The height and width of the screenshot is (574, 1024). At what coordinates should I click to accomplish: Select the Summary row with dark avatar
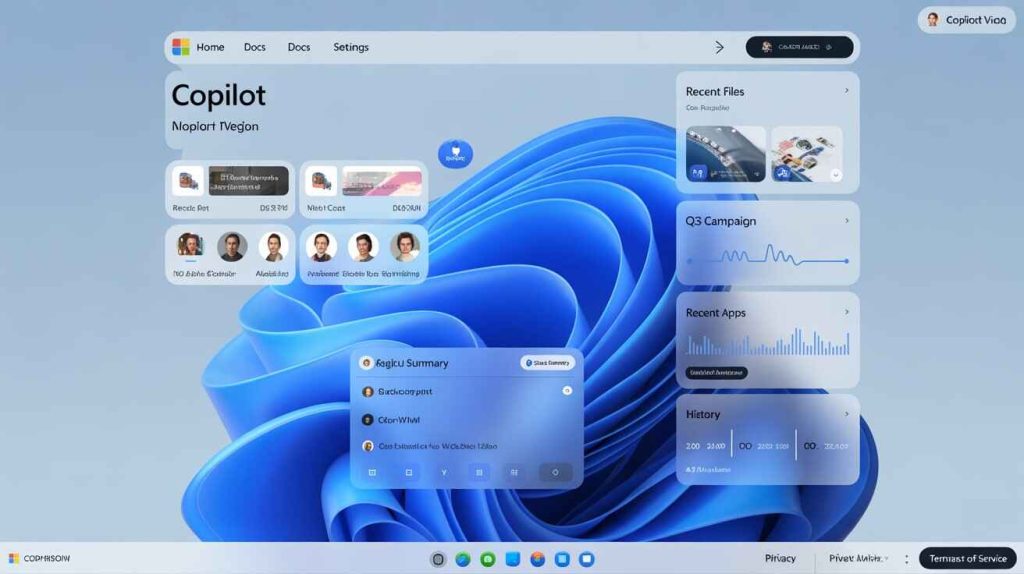click(x=466, y=420)
